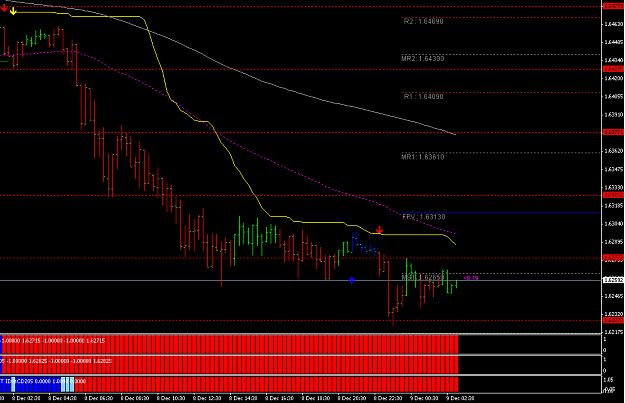Click the MS1 1.62850 pivot label
This screenshot has width=625, height=403.
click(x=423, y=277)
